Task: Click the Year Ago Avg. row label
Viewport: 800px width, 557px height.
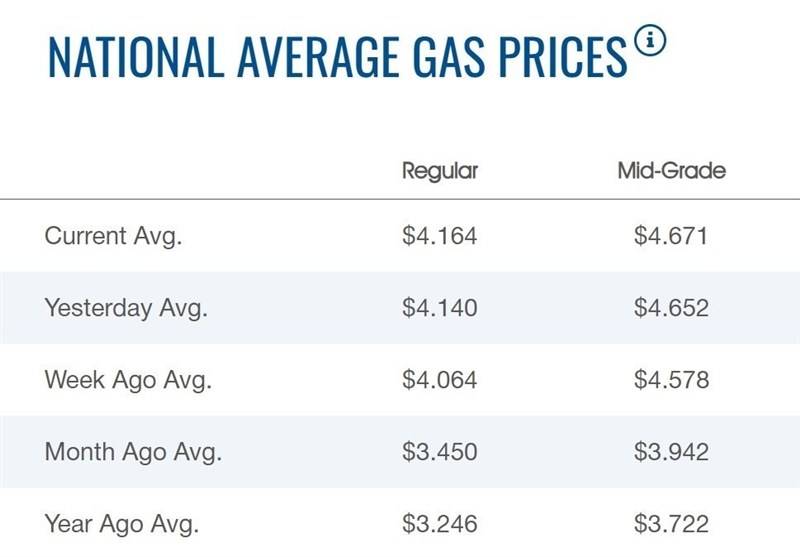Action: [122, 522]
